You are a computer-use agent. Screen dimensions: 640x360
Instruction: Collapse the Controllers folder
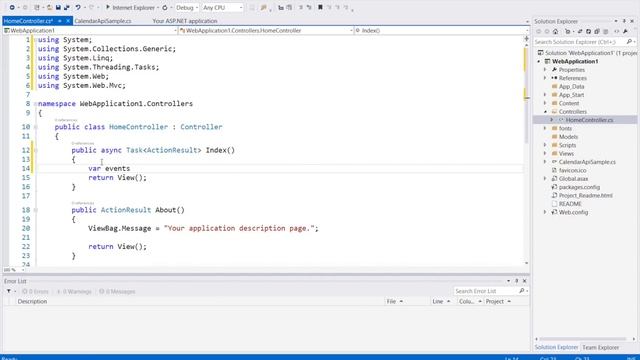(x=545, y=111)
